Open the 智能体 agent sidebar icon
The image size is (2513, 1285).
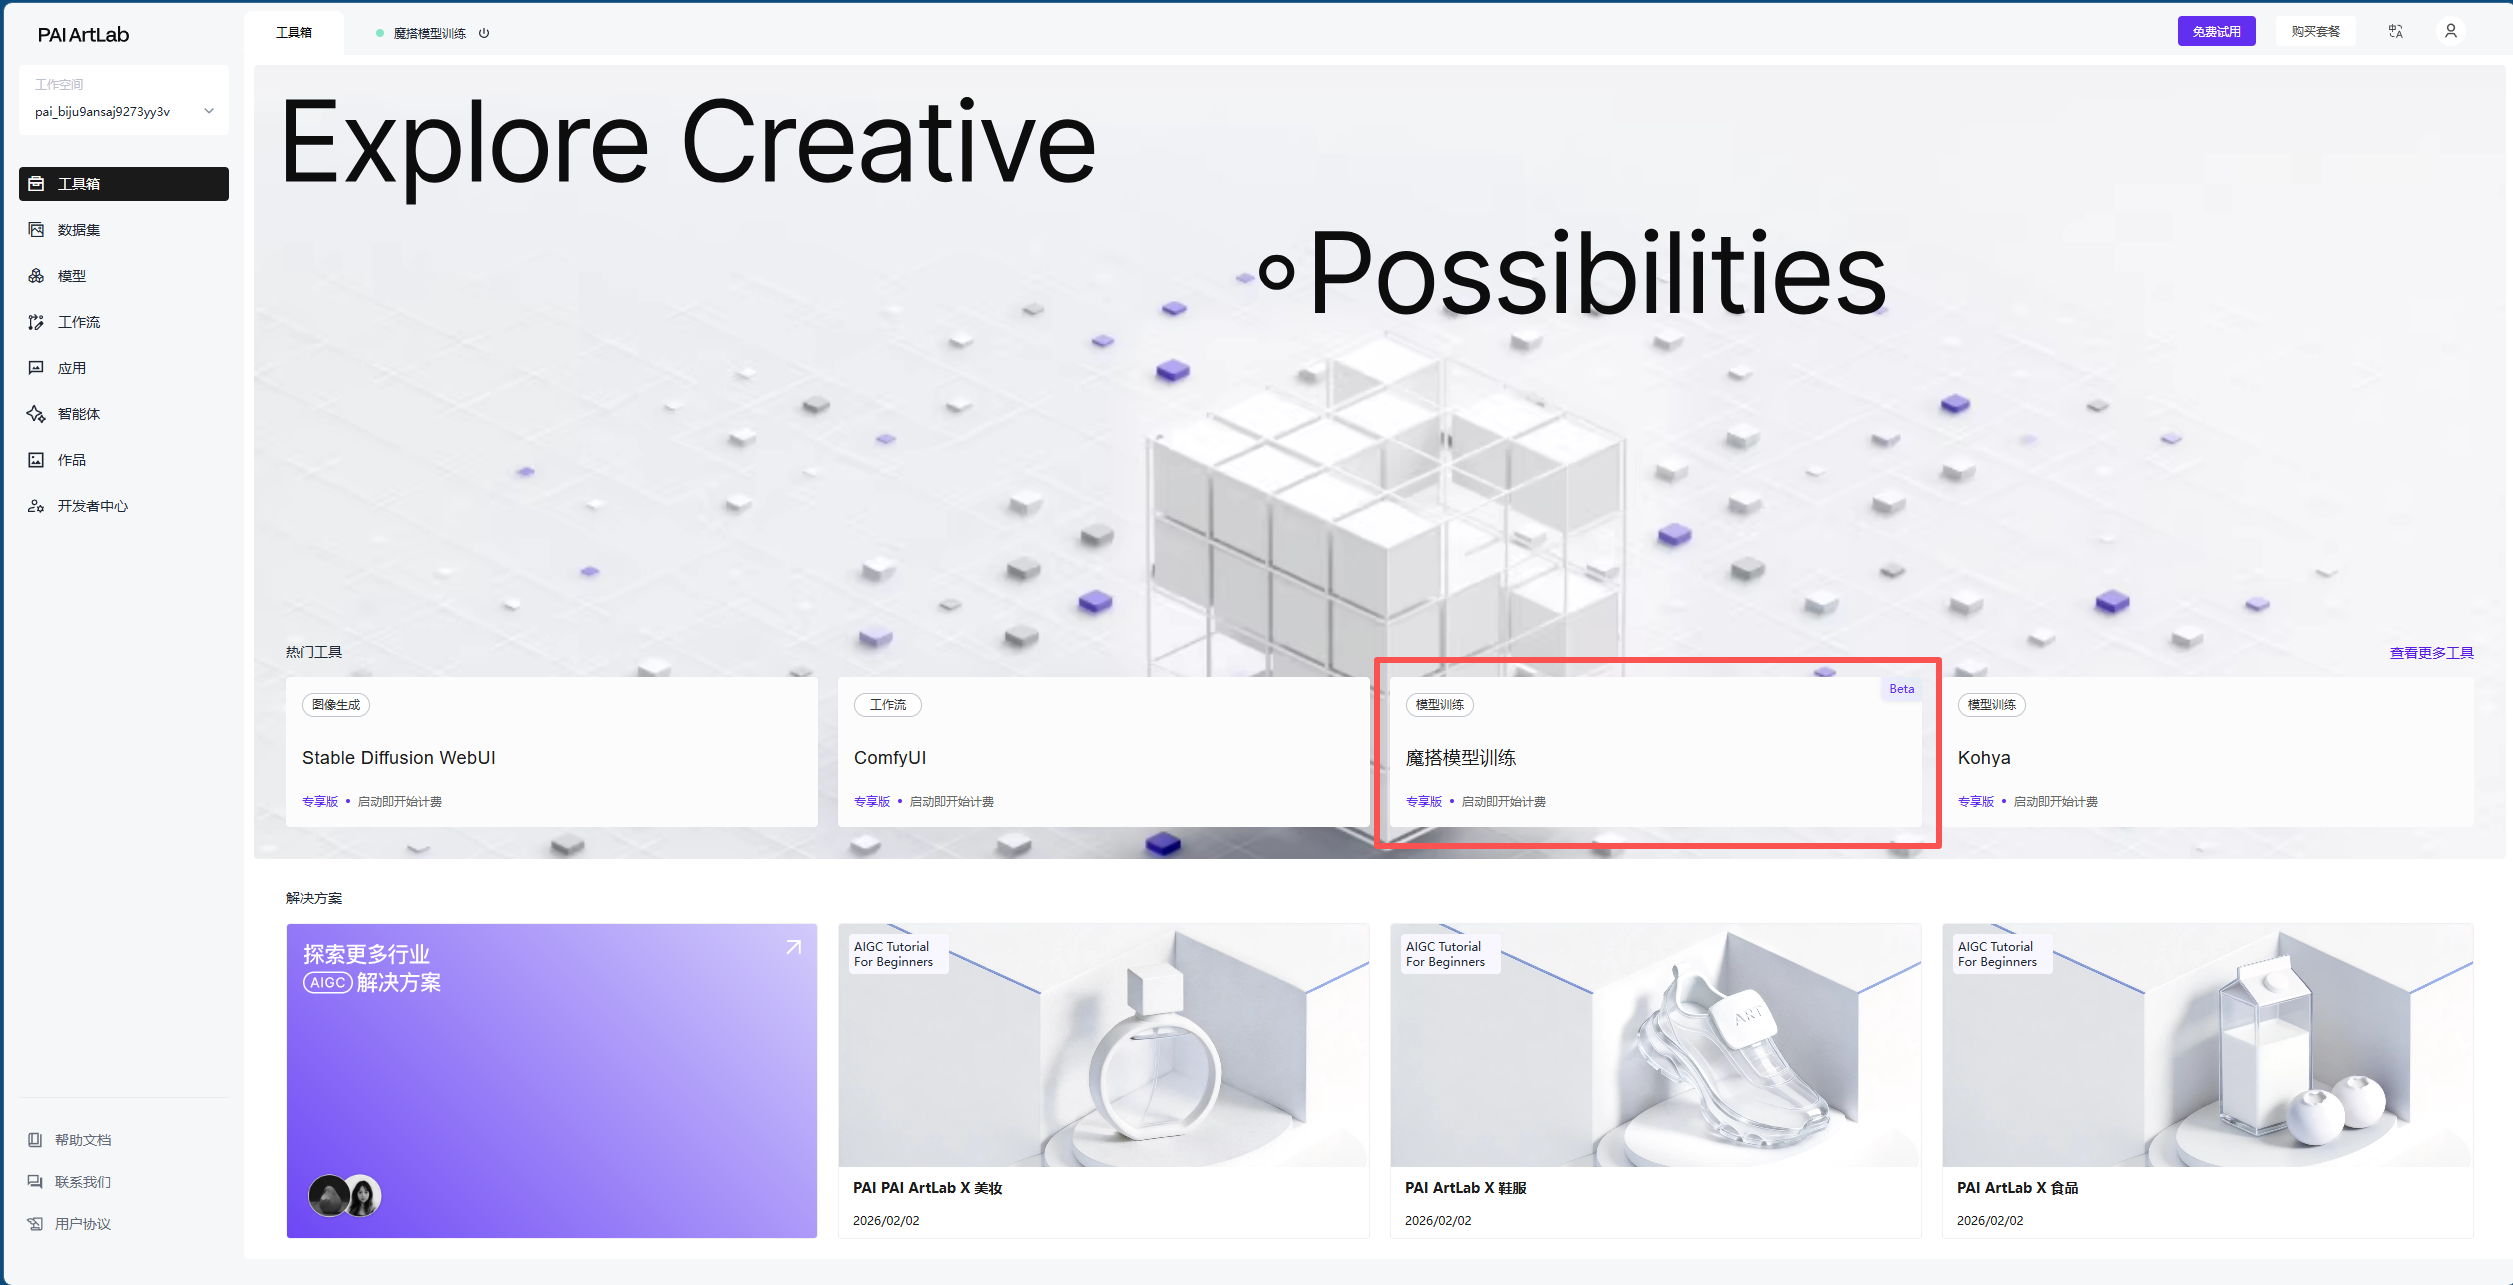(37, 414)
